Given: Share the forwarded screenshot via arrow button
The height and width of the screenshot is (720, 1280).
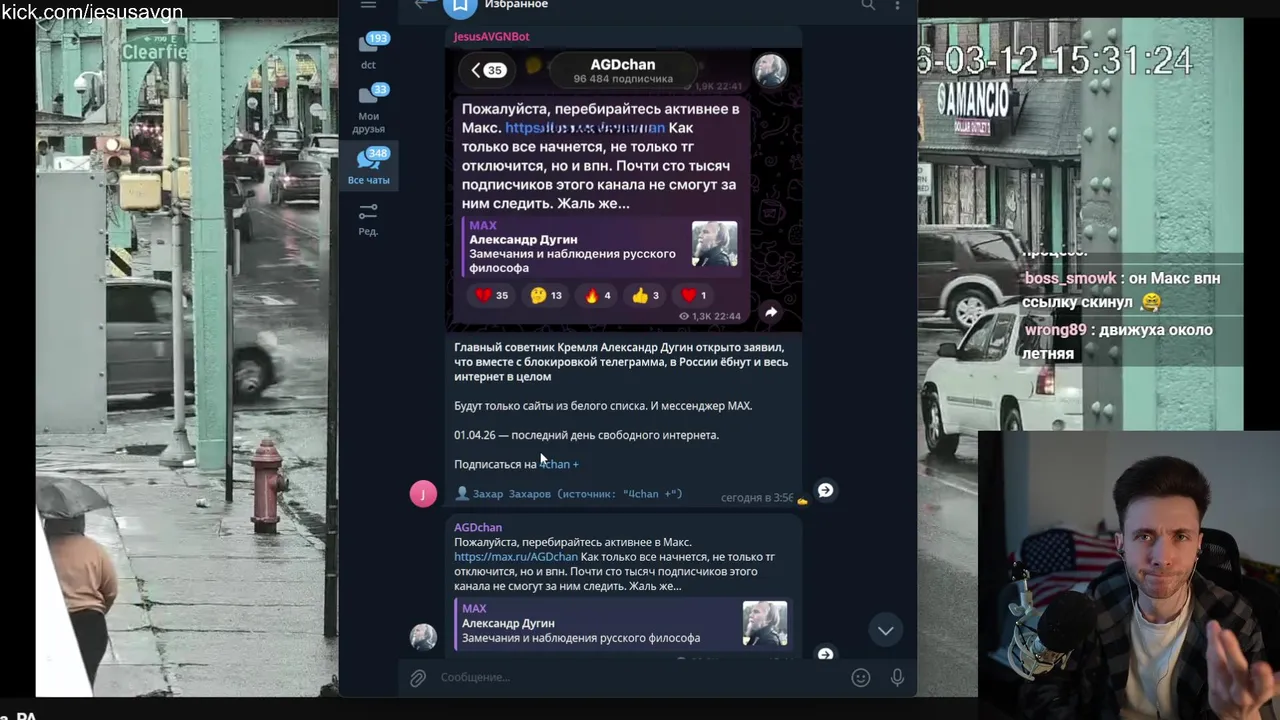Looking at the screenshot, I should coord(771,312).
